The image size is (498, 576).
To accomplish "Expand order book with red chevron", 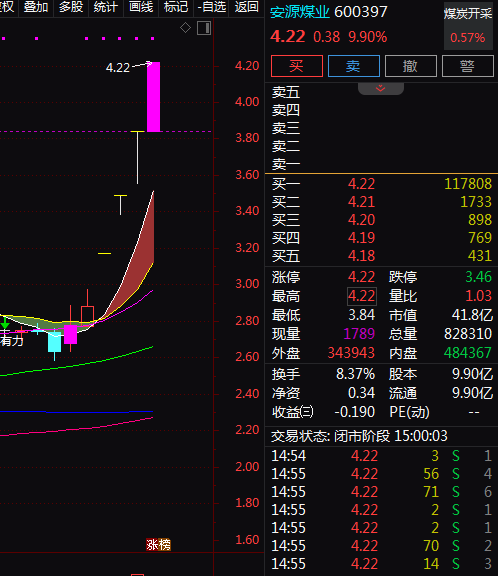I will tap(381, 89).
